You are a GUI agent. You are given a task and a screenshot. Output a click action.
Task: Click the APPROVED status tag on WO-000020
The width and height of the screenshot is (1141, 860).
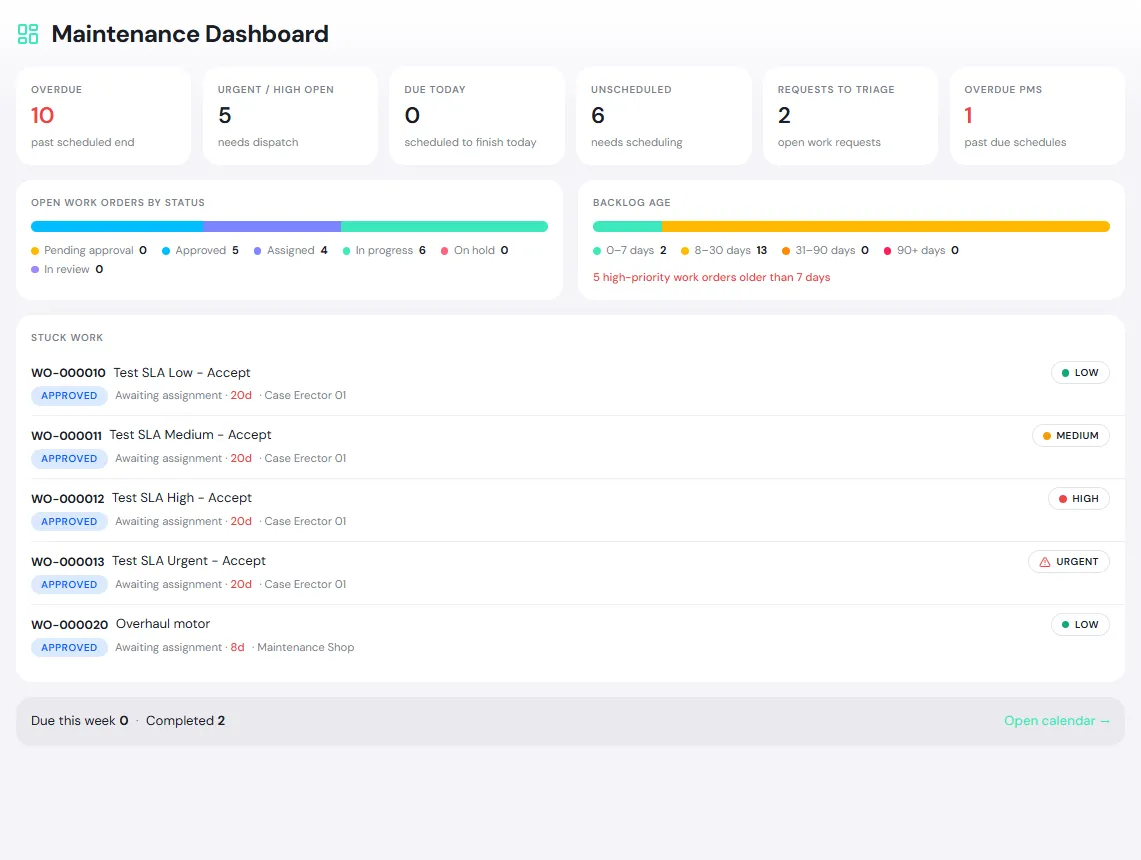[x=69, y=648]
